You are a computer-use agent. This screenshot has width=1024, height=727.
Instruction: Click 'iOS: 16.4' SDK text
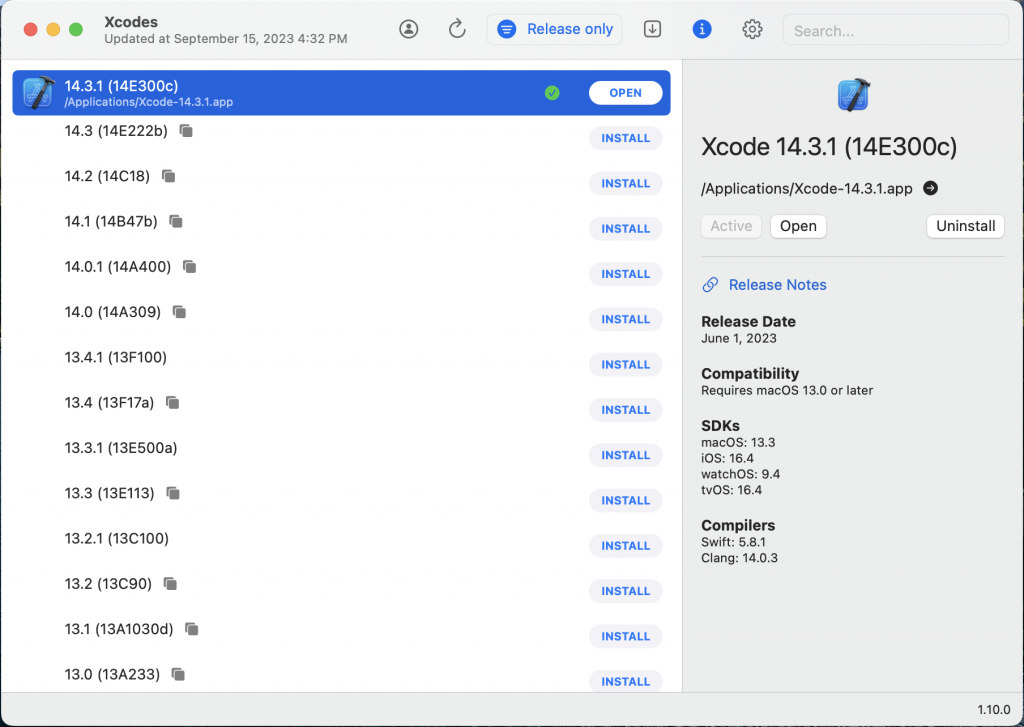coord(728,458)
